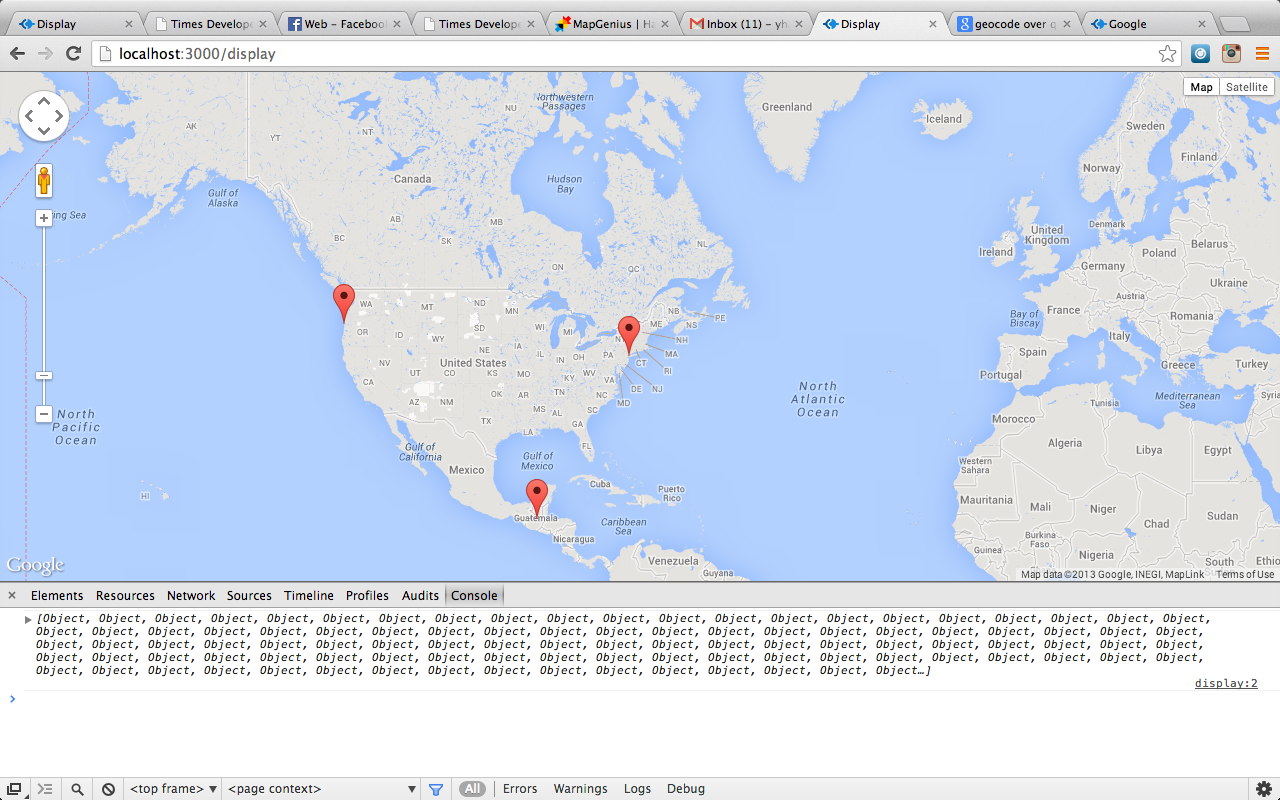Click the console filter funnel icon
This screenshot has width=1280, height=800.
coord(436,789)
